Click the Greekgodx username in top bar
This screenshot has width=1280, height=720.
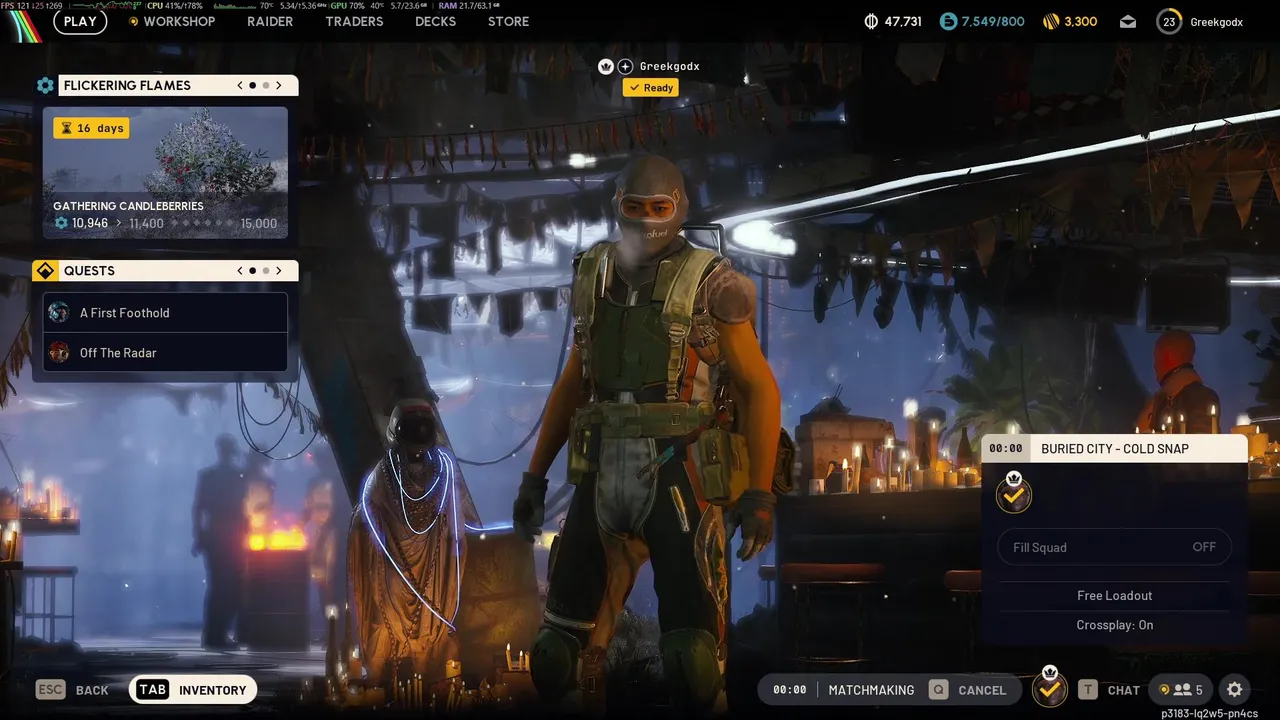tap(1216, 21)
